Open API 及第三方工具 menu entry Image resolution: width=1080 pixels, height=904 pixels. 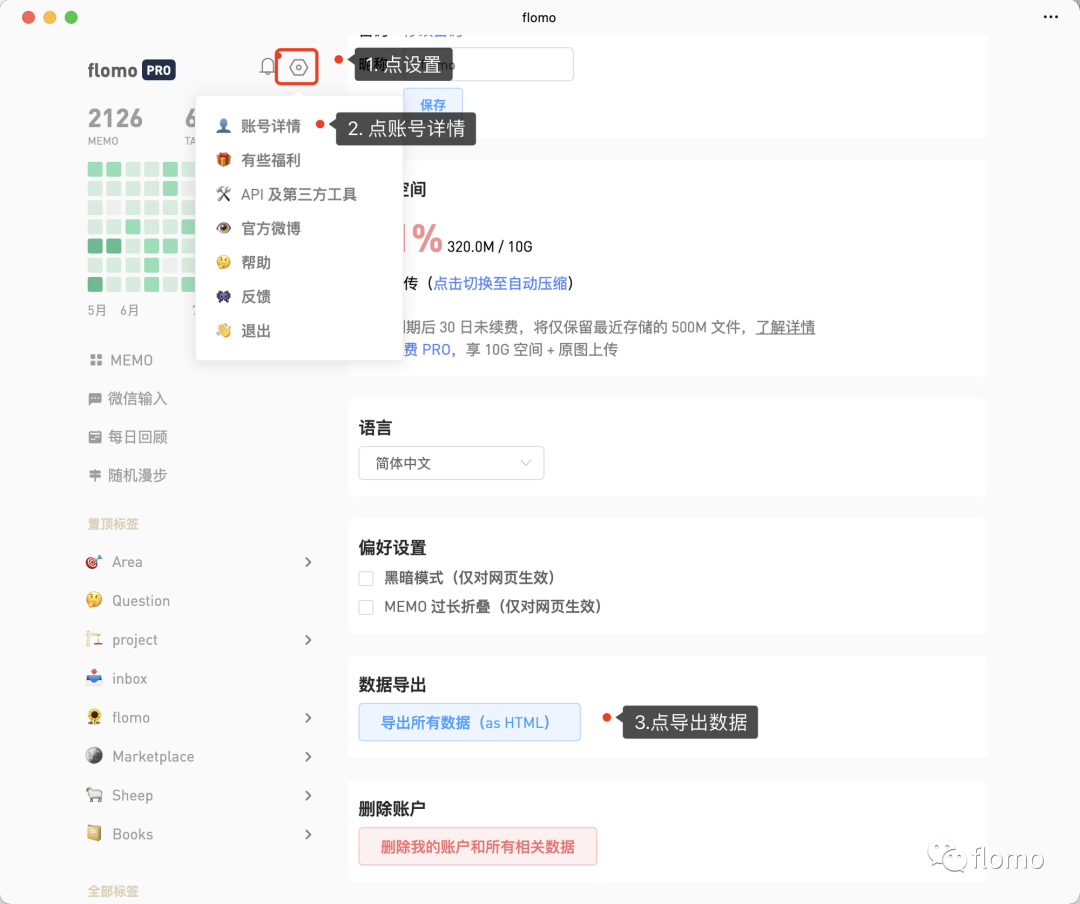[x=299, y=194]
